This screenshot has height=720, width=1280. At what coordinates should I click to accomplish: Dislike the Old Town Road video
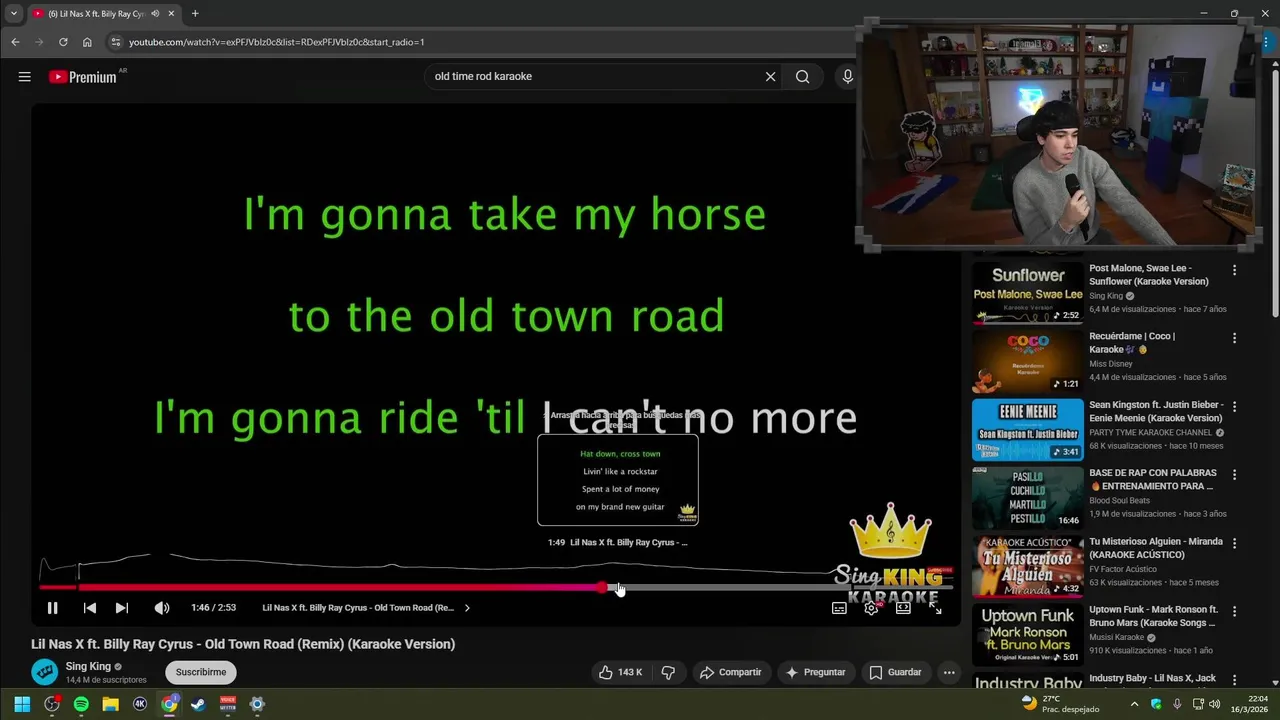[668, 673]
